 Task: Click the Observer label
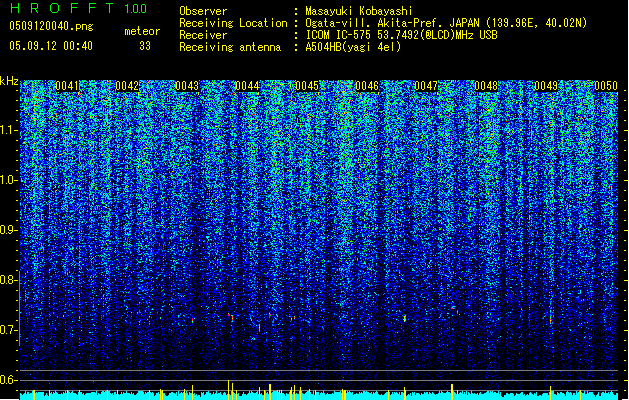click(203, 11)
